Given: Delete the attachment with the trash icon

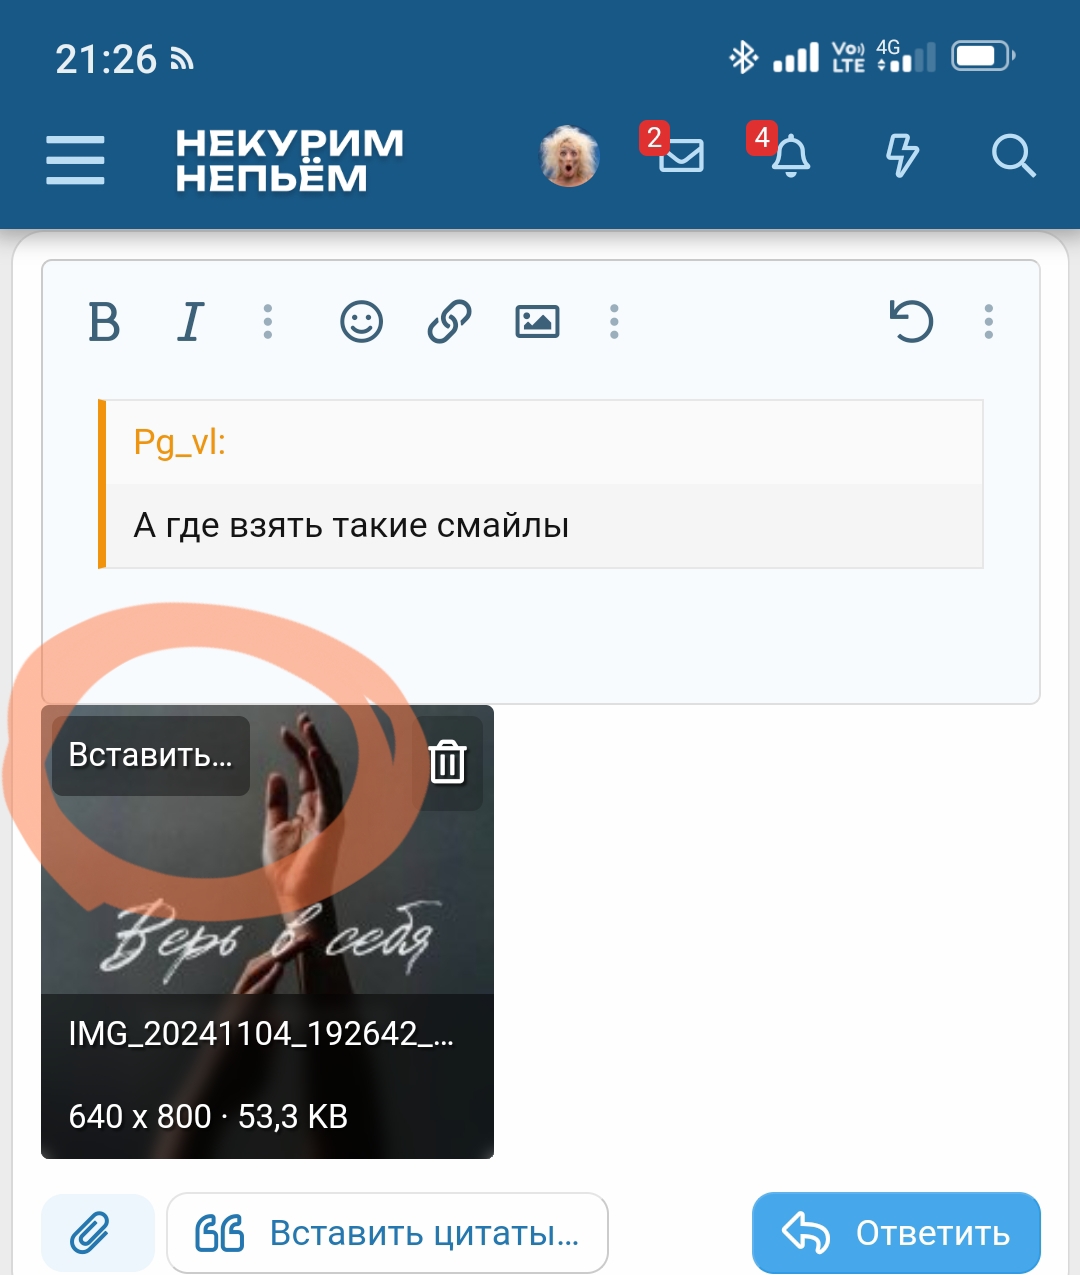Looking at the screenshot, I should 447,762.
